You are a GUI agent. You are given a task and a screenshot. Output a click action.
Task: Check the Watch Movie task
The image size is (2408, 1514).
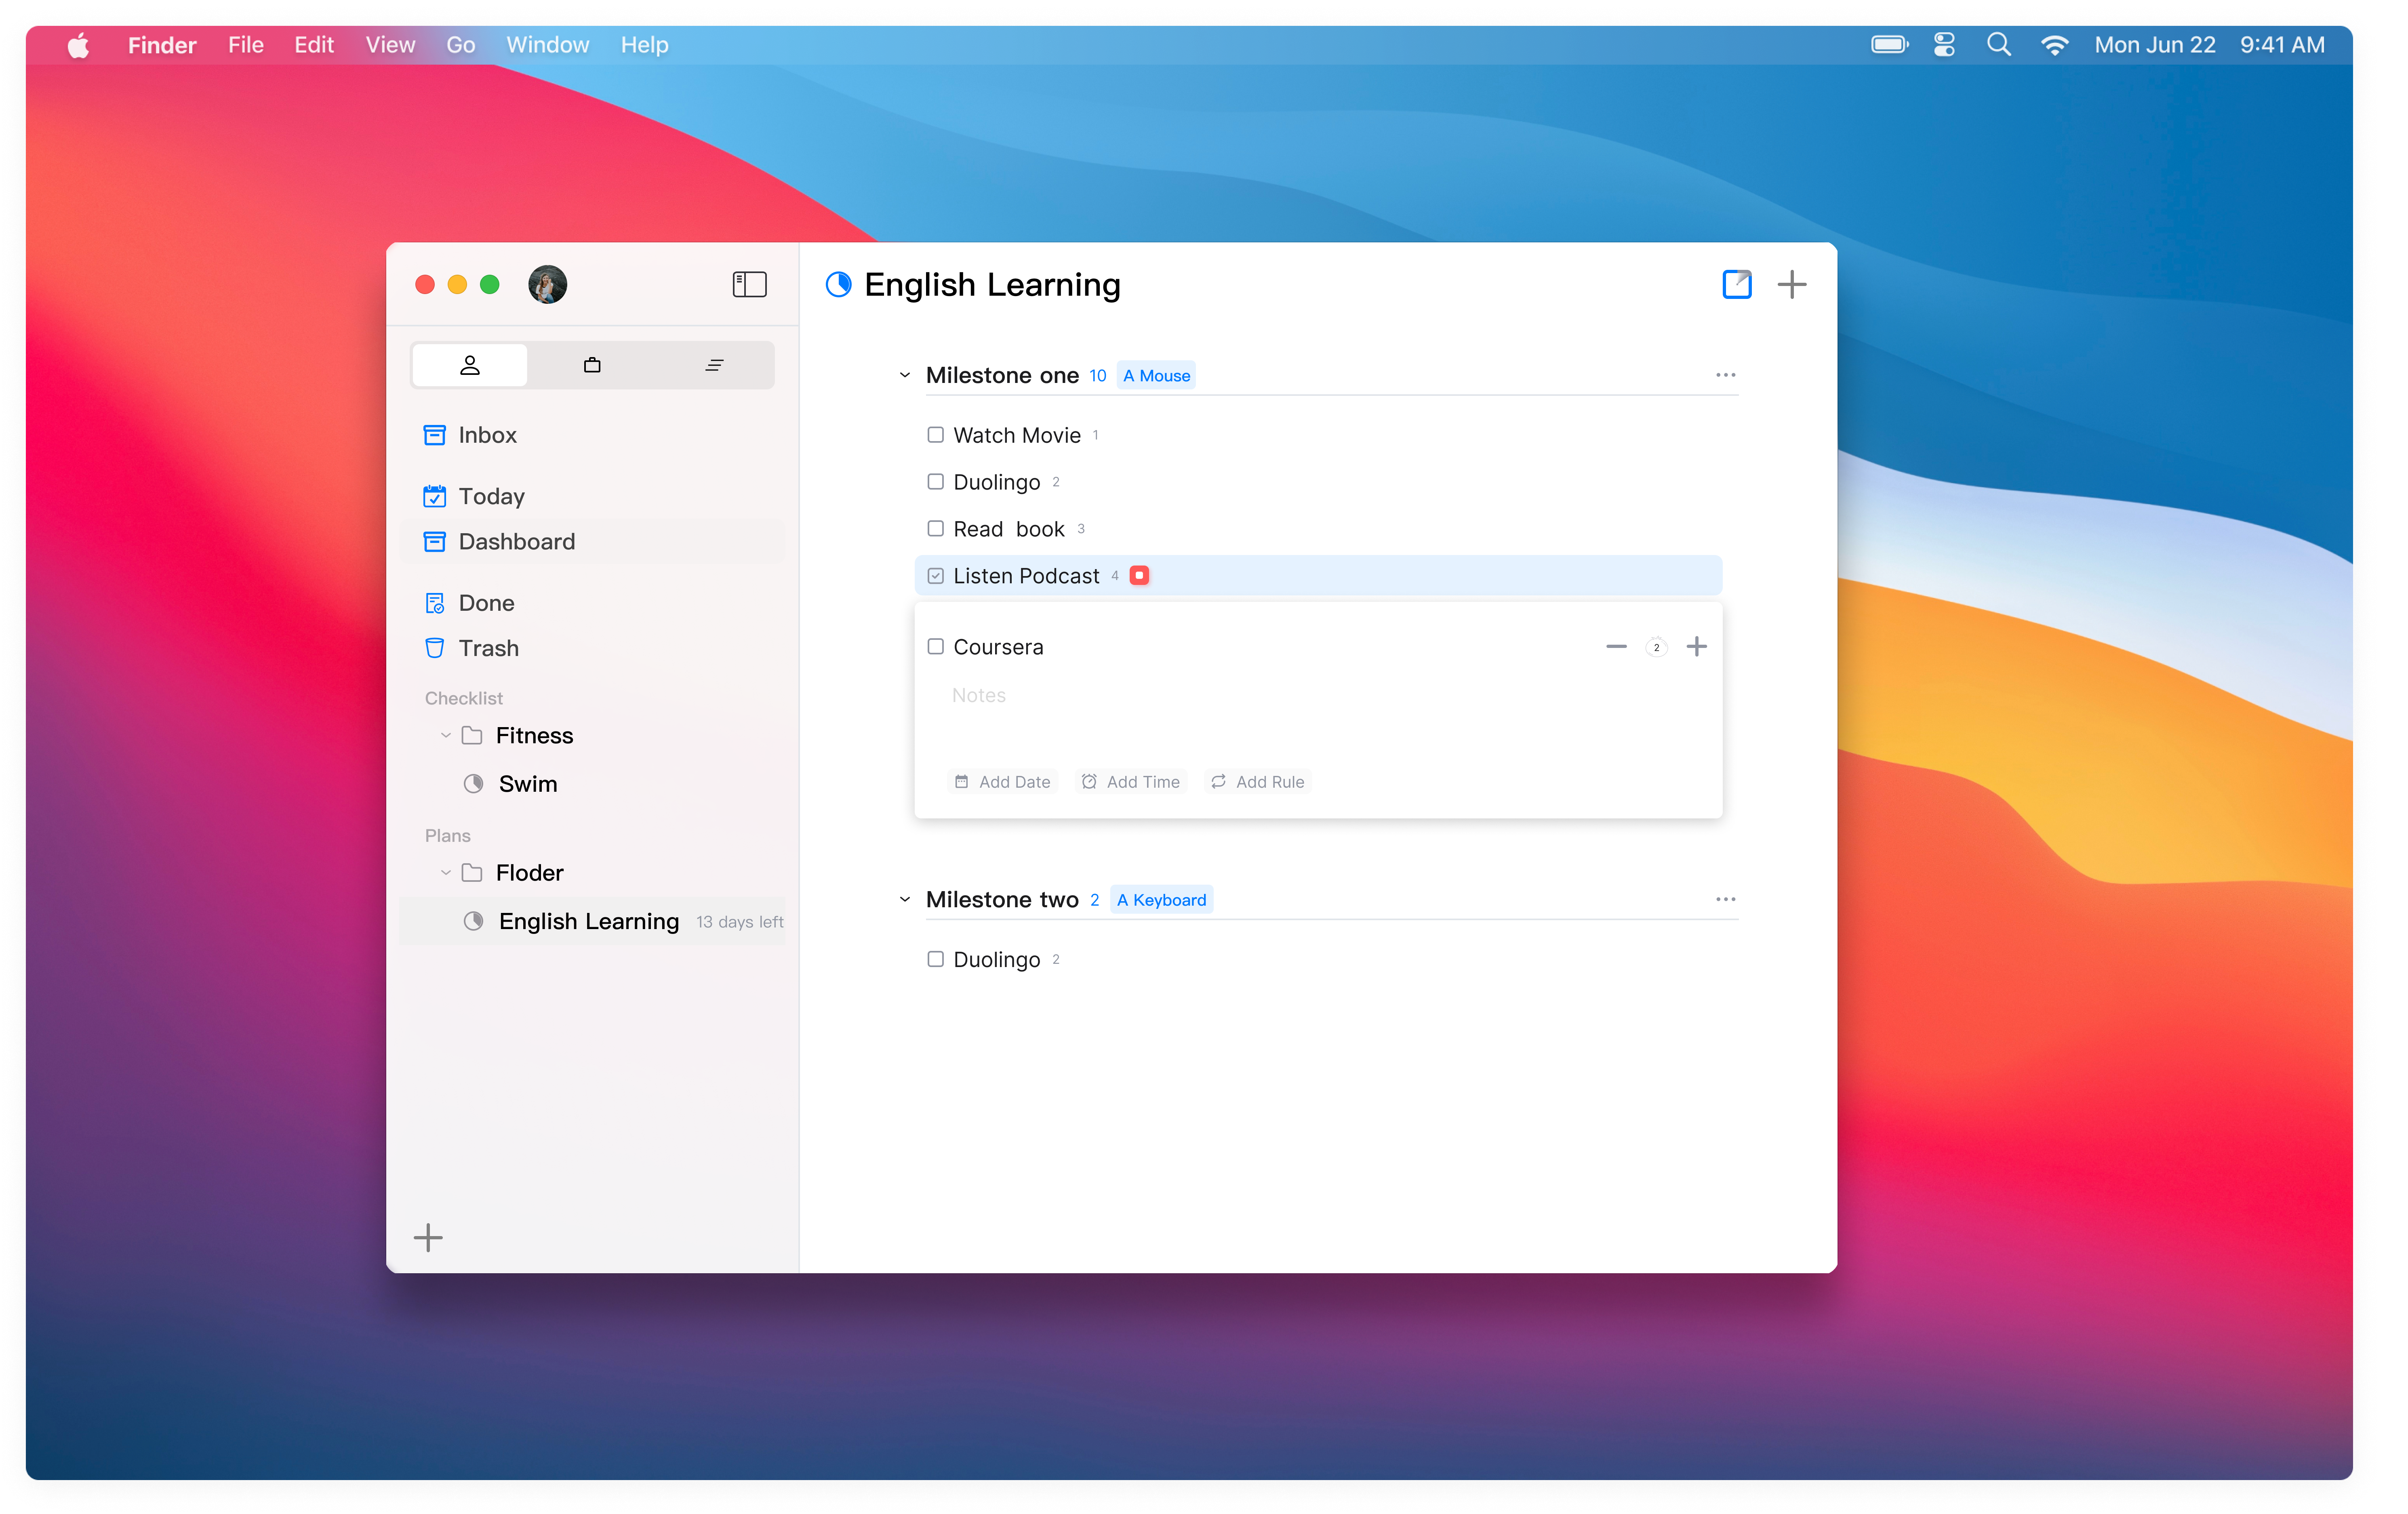click(x=935, y=435)
